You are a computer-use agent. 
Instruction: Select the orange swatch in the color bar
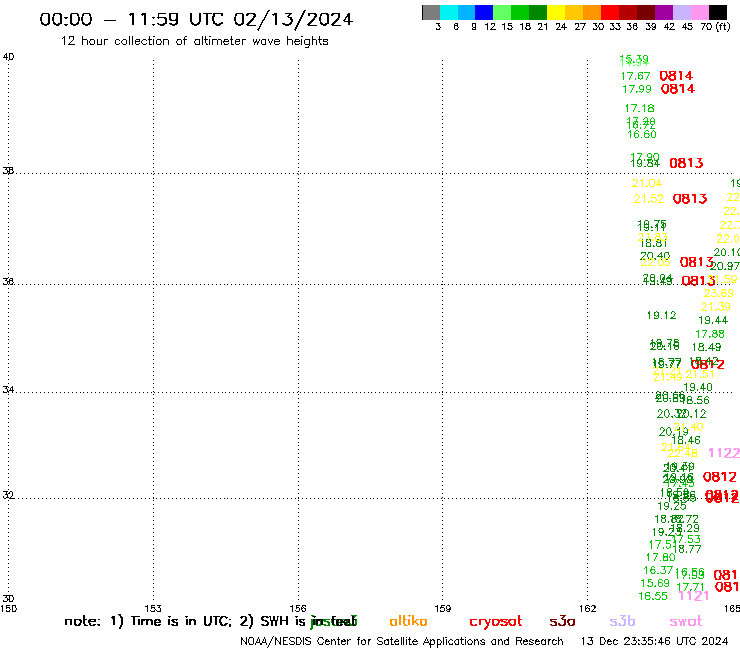tap(592, 12)
